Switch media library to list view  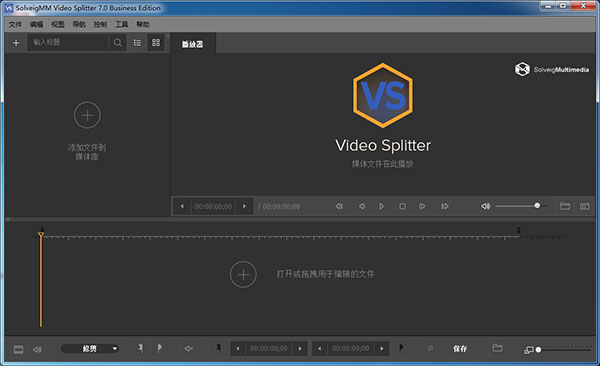pos(137,42)
